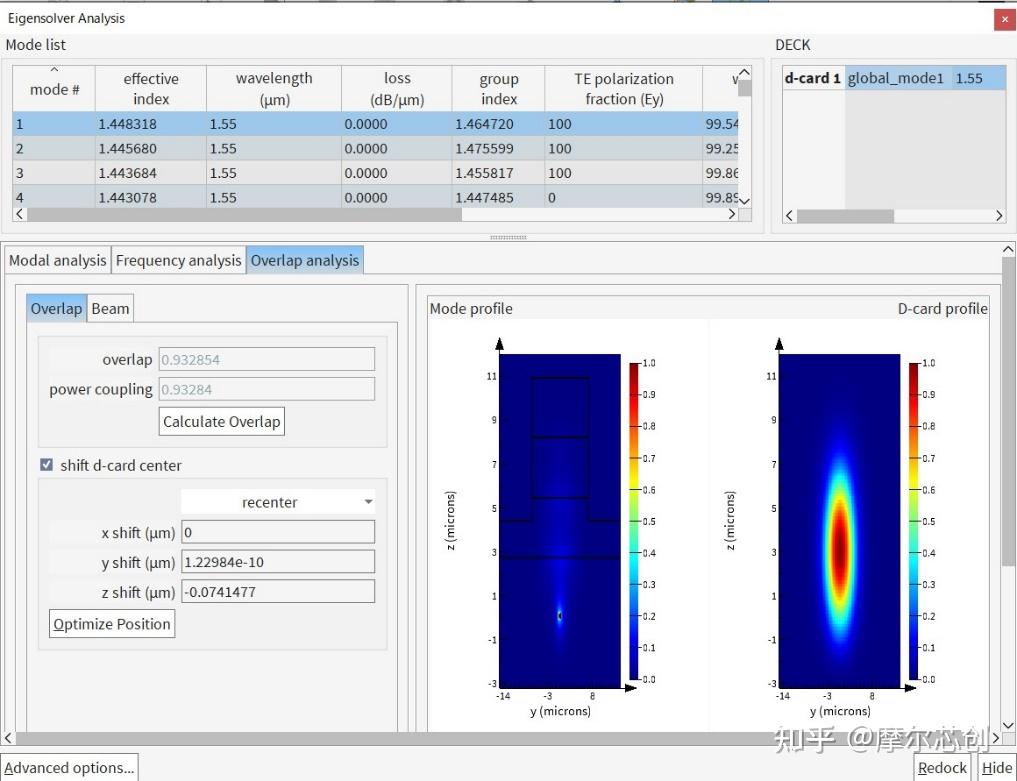This screenshot has width=1017, height=781.
Task: Select the d-card 1 global_mode1 entry
Action: (894, 78)
